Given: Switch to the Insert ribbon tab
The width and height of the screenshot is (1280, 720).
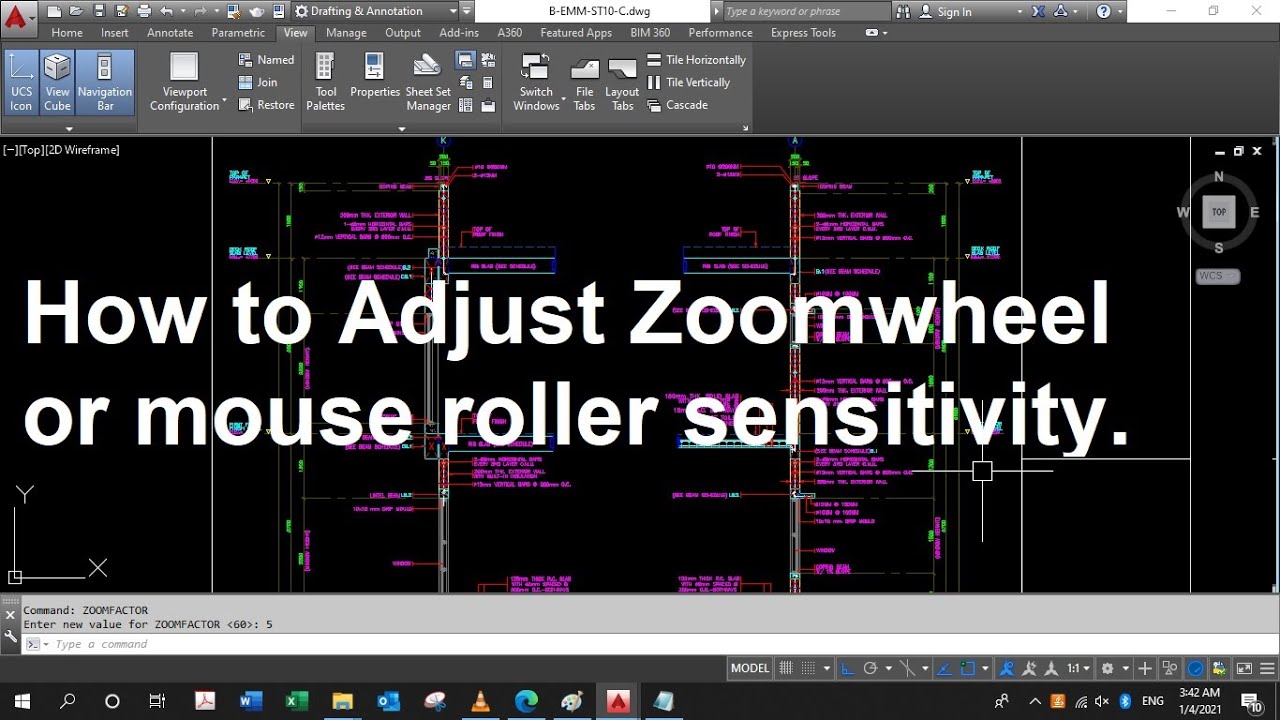Looking at the screenshot, I should 114,32.
